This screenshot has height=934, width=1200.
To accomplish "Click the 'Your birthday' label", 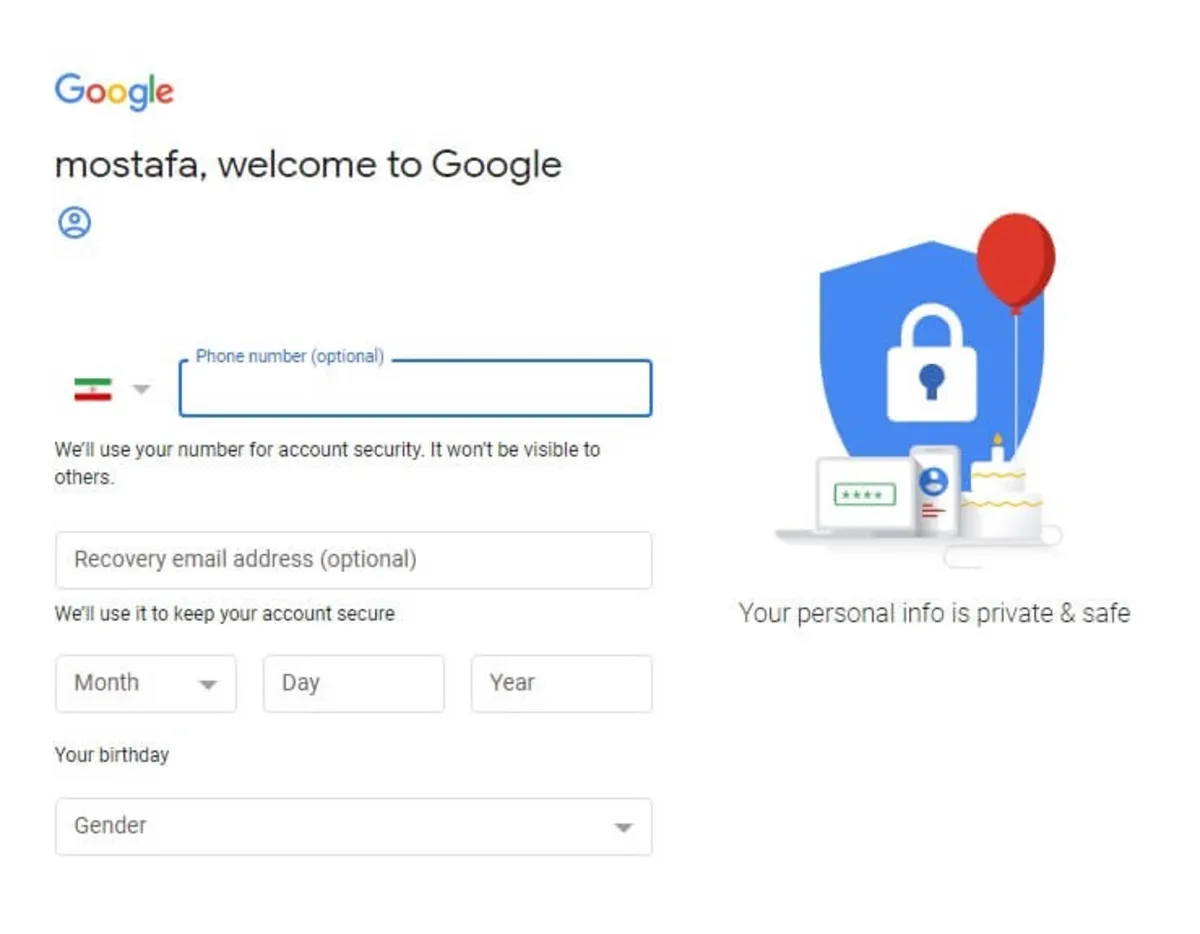I will pos(112,755).
